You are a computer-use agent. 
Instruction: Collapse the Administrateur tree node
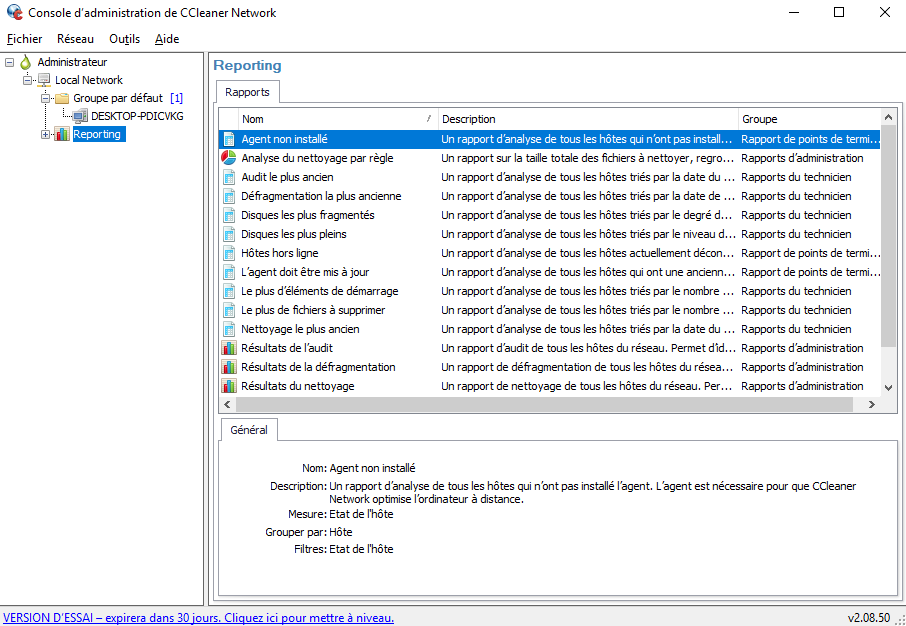point(9,62)
